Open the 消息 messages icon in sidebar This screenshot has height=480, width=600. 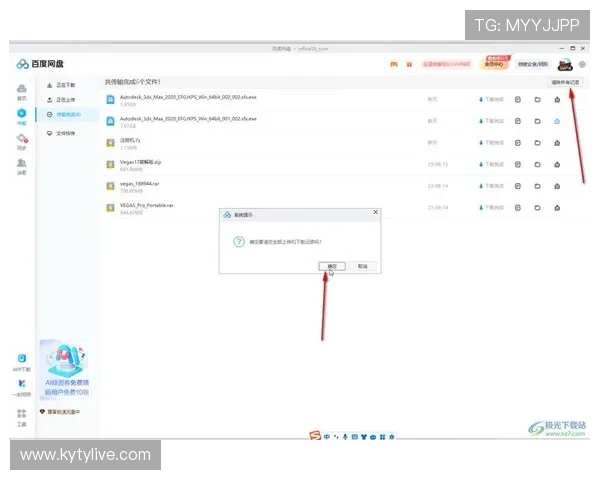point(21,165)
